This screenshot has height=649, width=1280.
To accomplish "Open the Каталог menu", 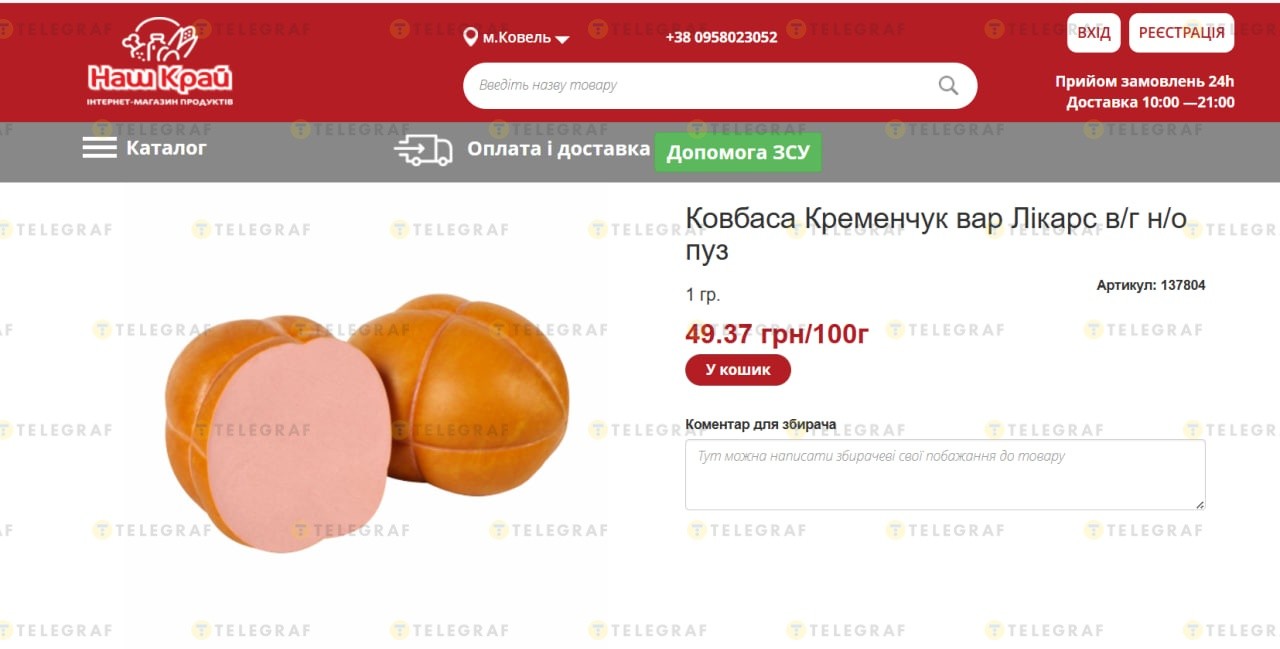I will pos(166,148).
